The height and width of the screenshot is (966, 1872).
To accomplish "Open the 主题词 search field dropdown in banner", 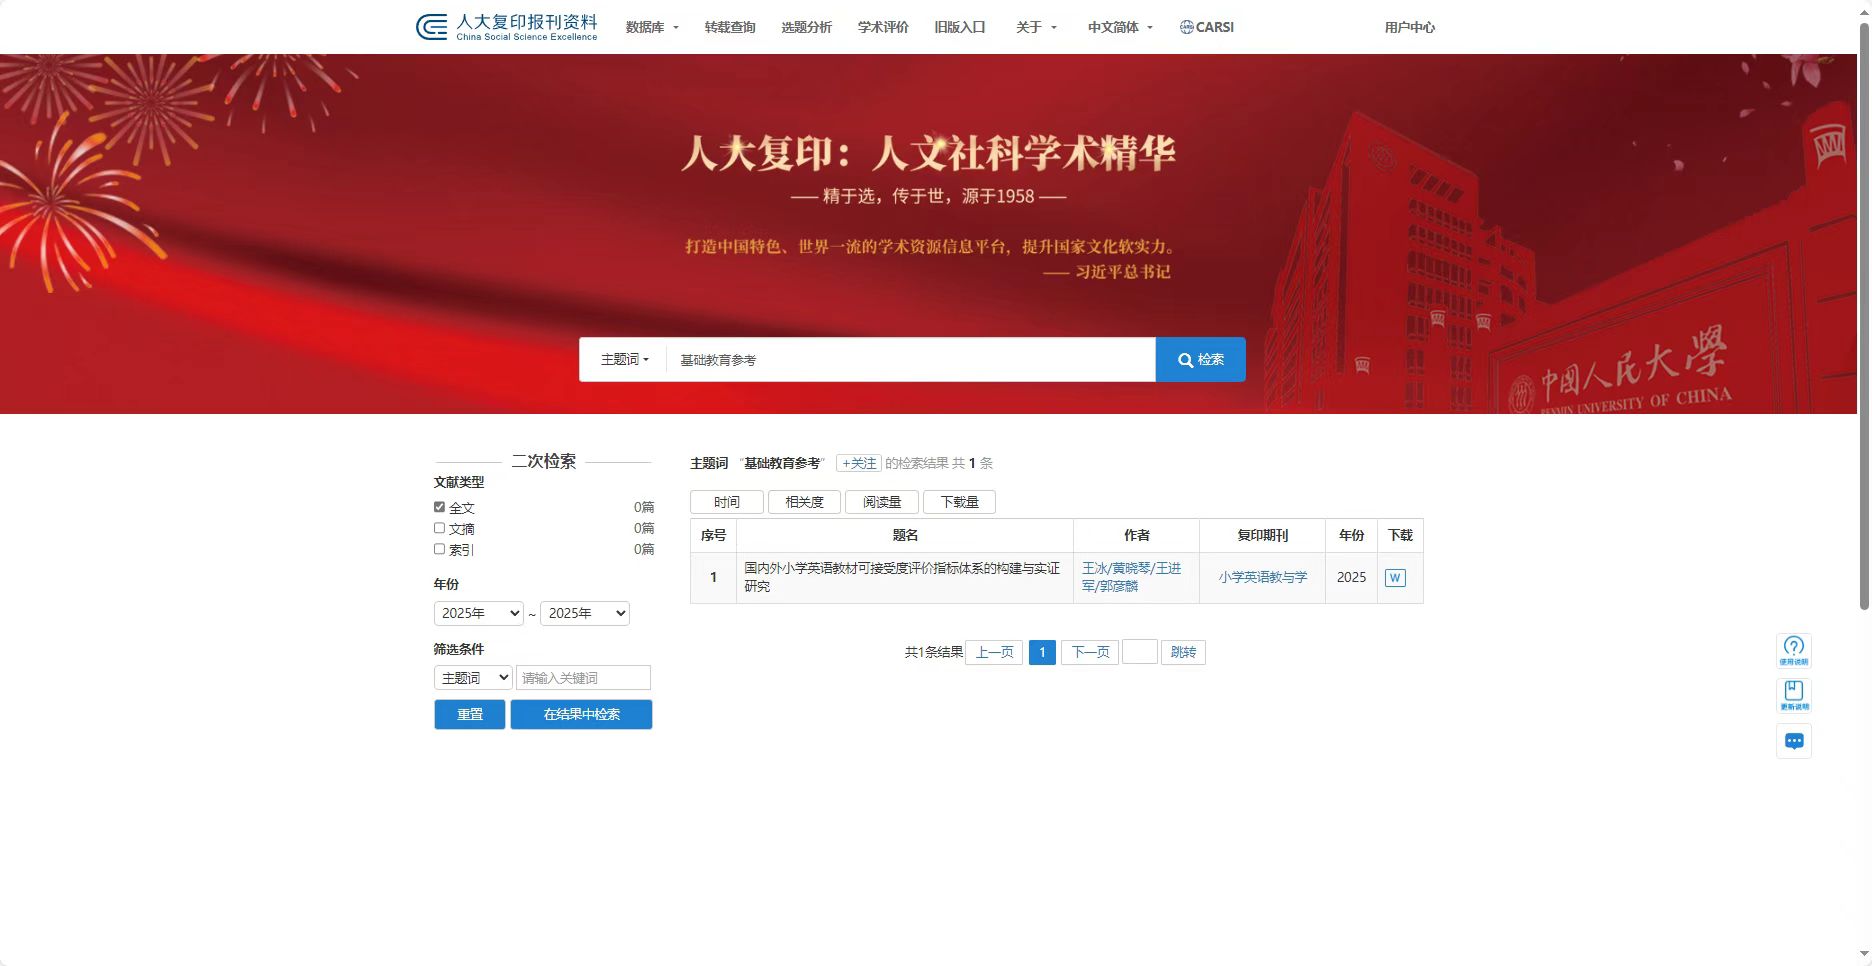I will pyautogui.click(x=624, y=359).
